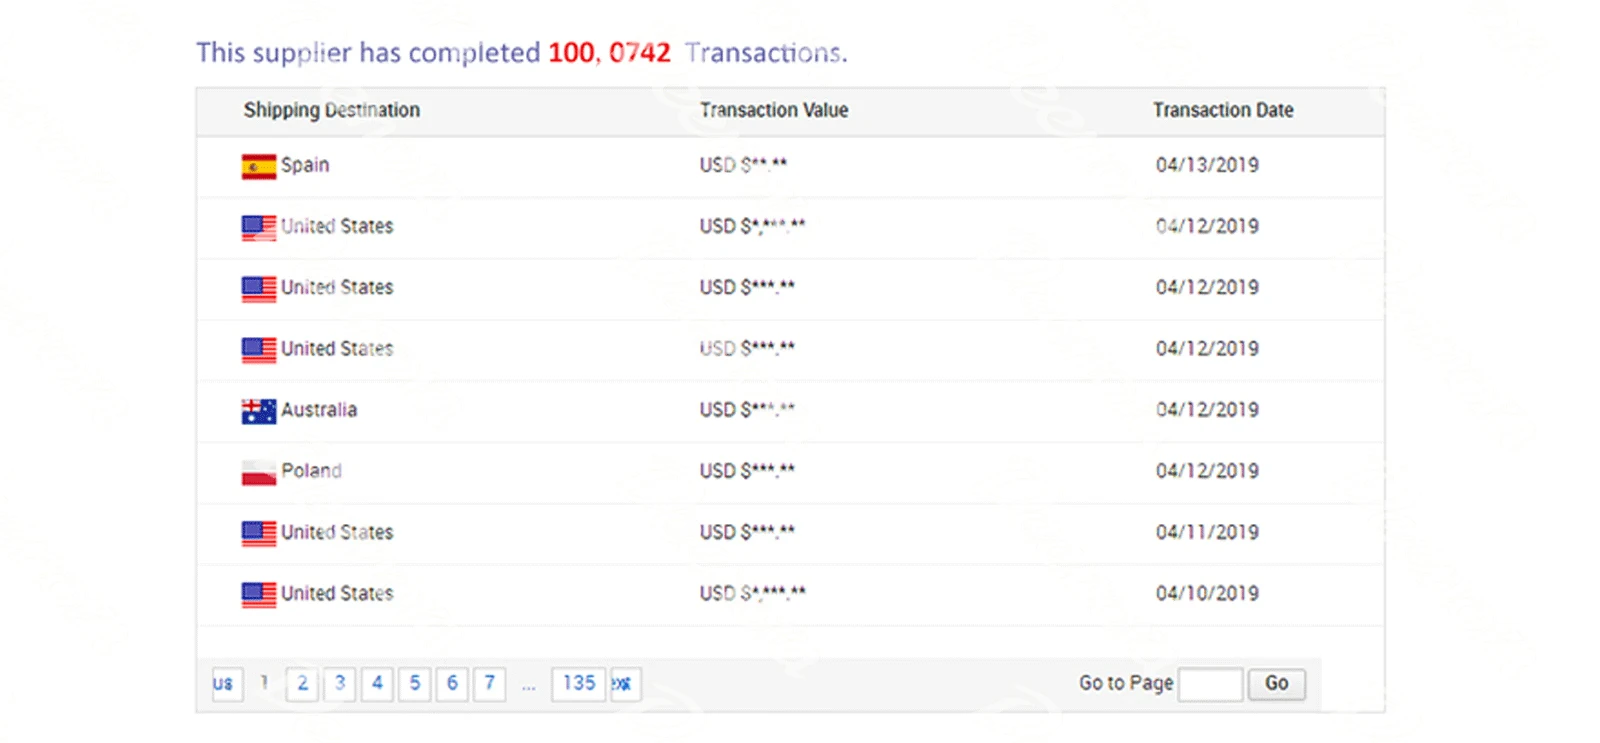Go to pagination page 3

pos(340,684)
